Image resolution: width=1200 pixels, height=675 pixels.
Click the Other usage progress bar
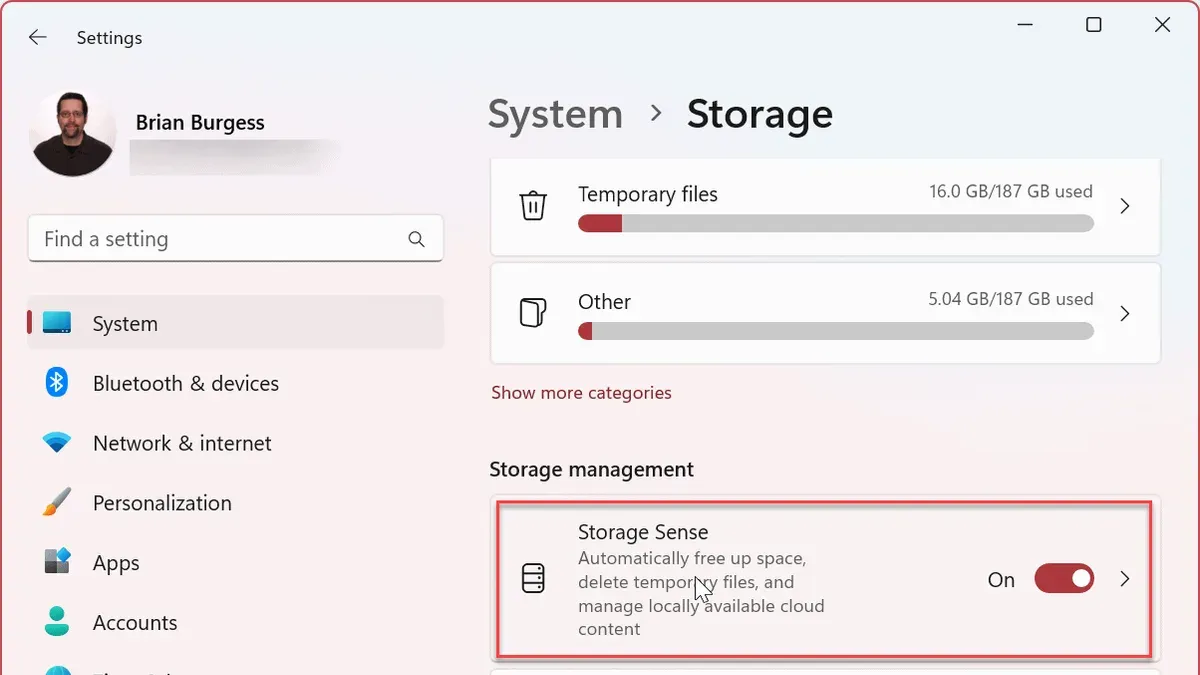click(x=835, y=331)
